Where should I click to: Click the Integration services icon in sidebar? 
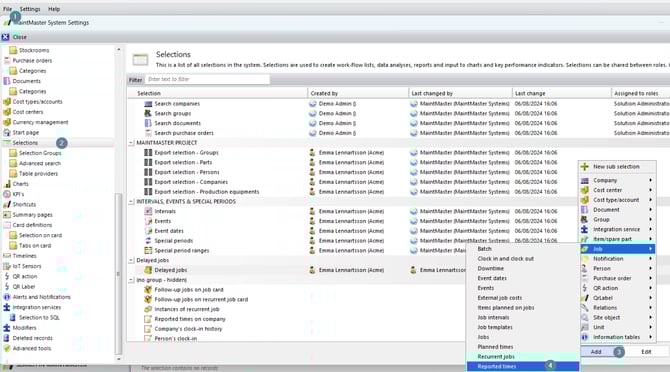[7, 307]
